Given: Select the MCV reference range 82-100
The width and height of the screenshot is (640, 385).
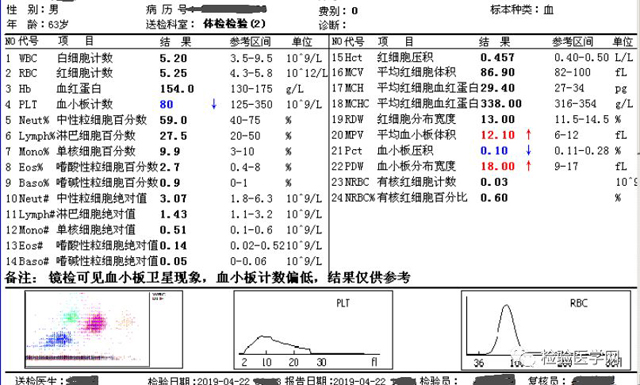Looking at the screenshot, I should tap(572, 73).
